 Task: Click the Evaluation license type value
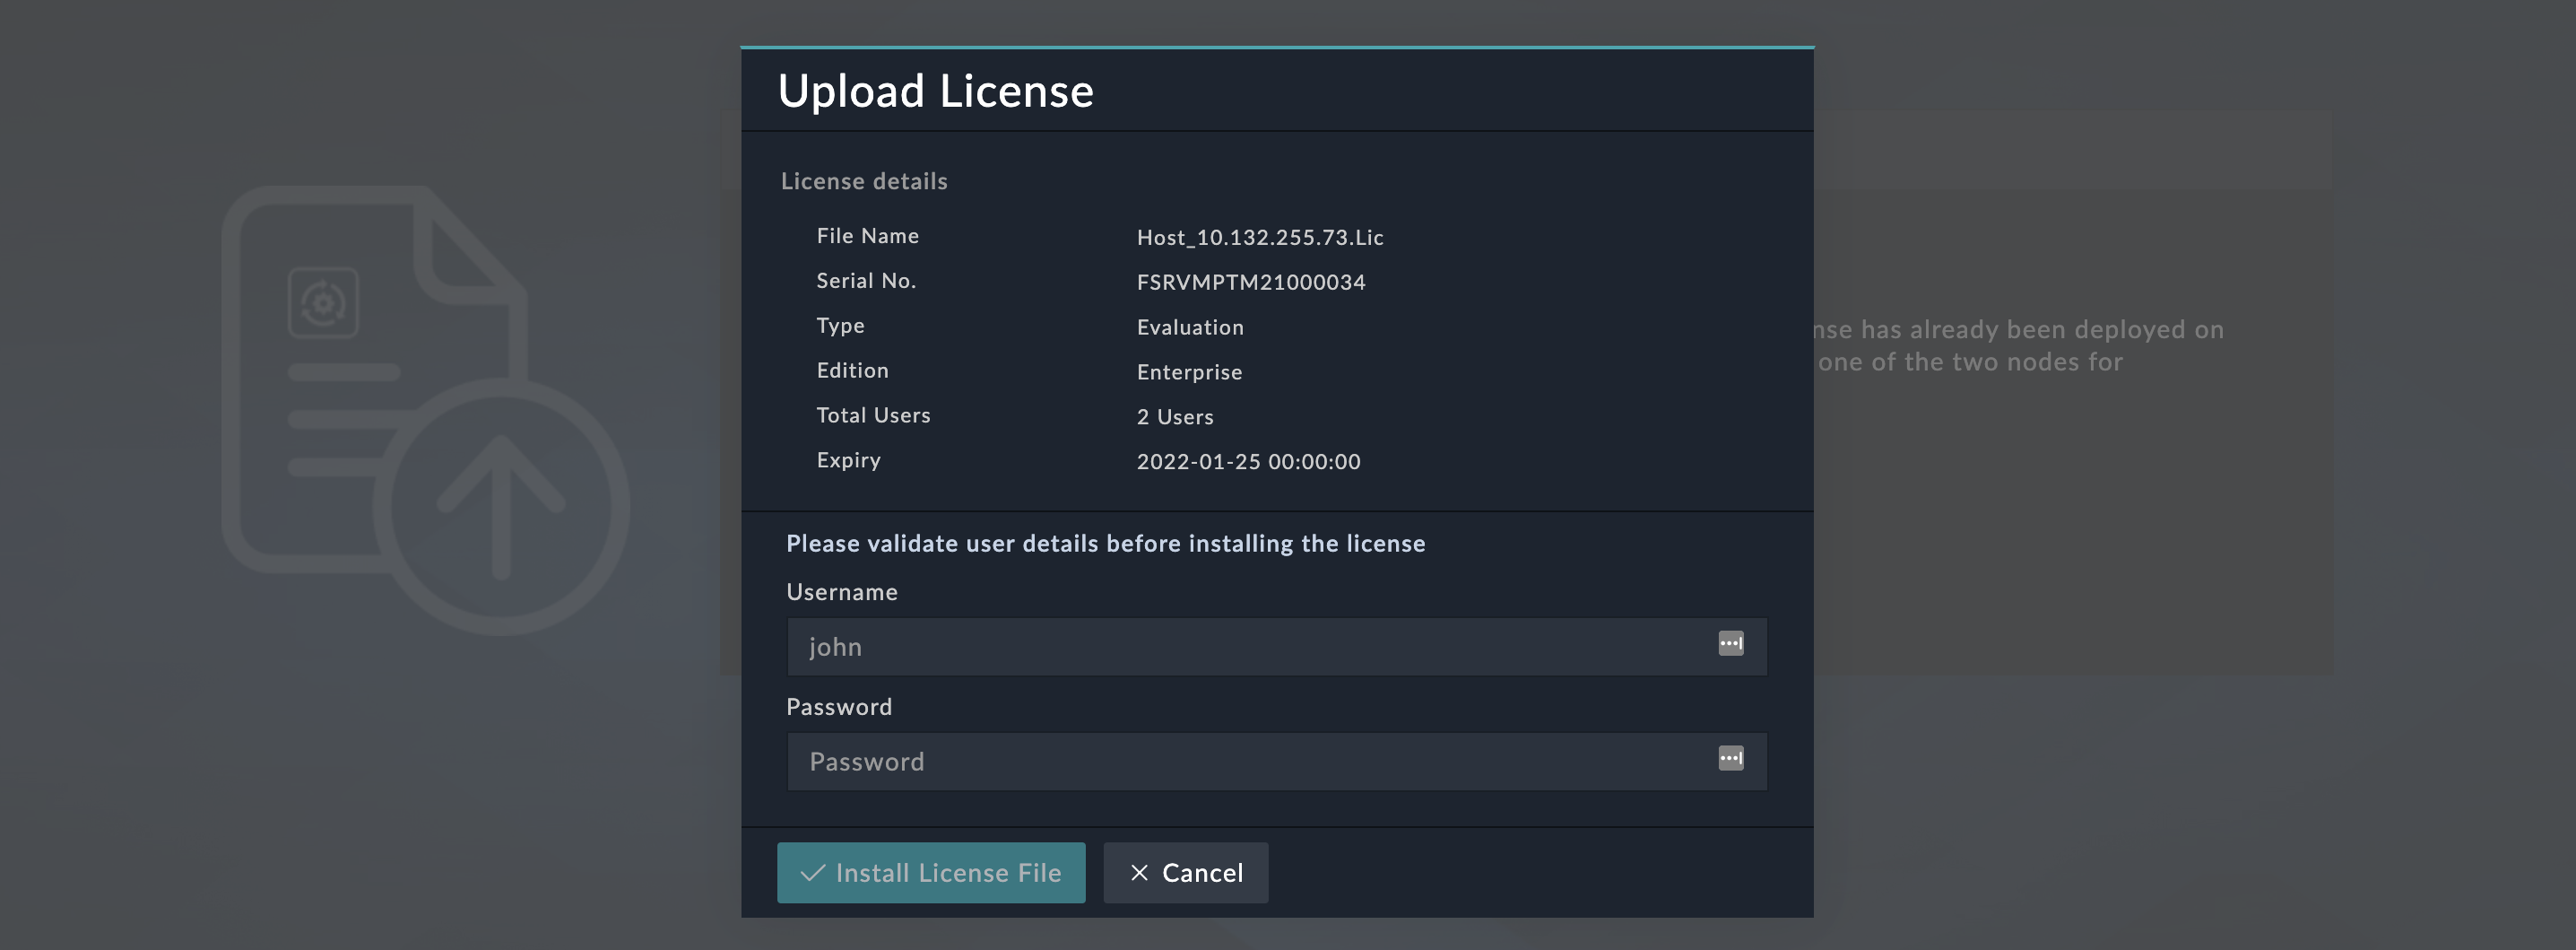click(1190, 327)
